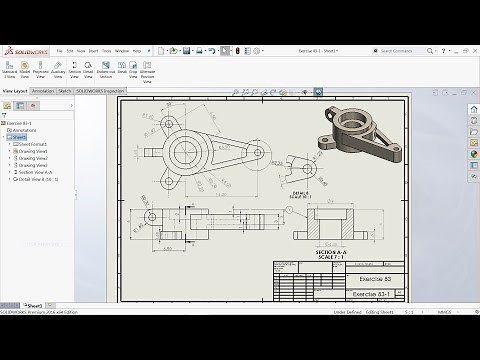Screen dimensions: 480x360
Task: Click Zoom to Fit in view toolbar
Action: point(235,92)
